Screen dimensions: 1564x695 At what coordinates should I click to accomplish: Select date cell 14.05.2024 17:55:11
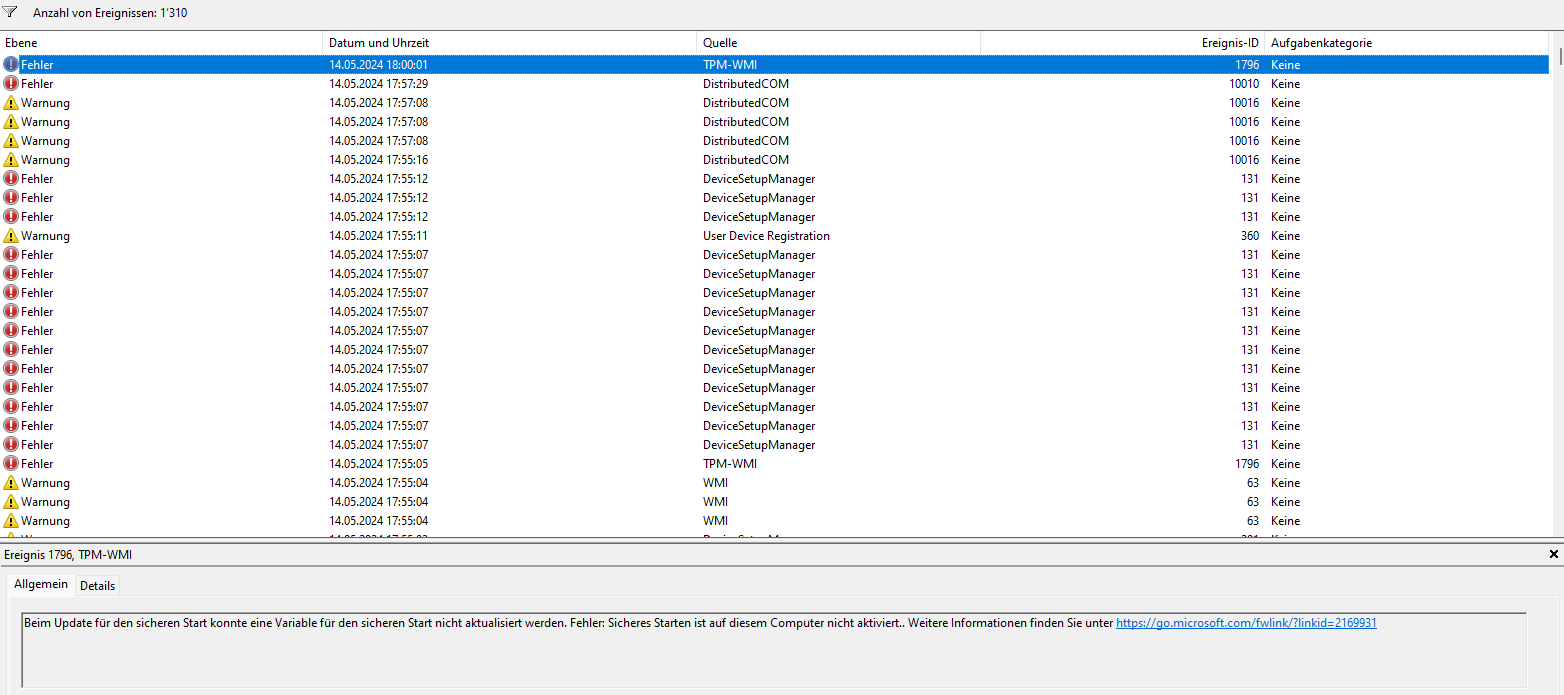click(x=378, y=235)
